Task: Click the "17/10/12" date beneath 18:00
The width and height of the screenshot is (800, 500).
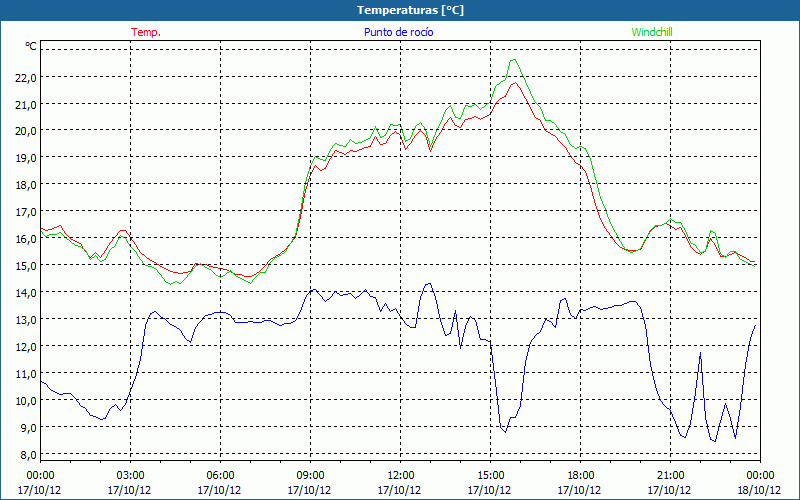Action: (x=579, y=490)
